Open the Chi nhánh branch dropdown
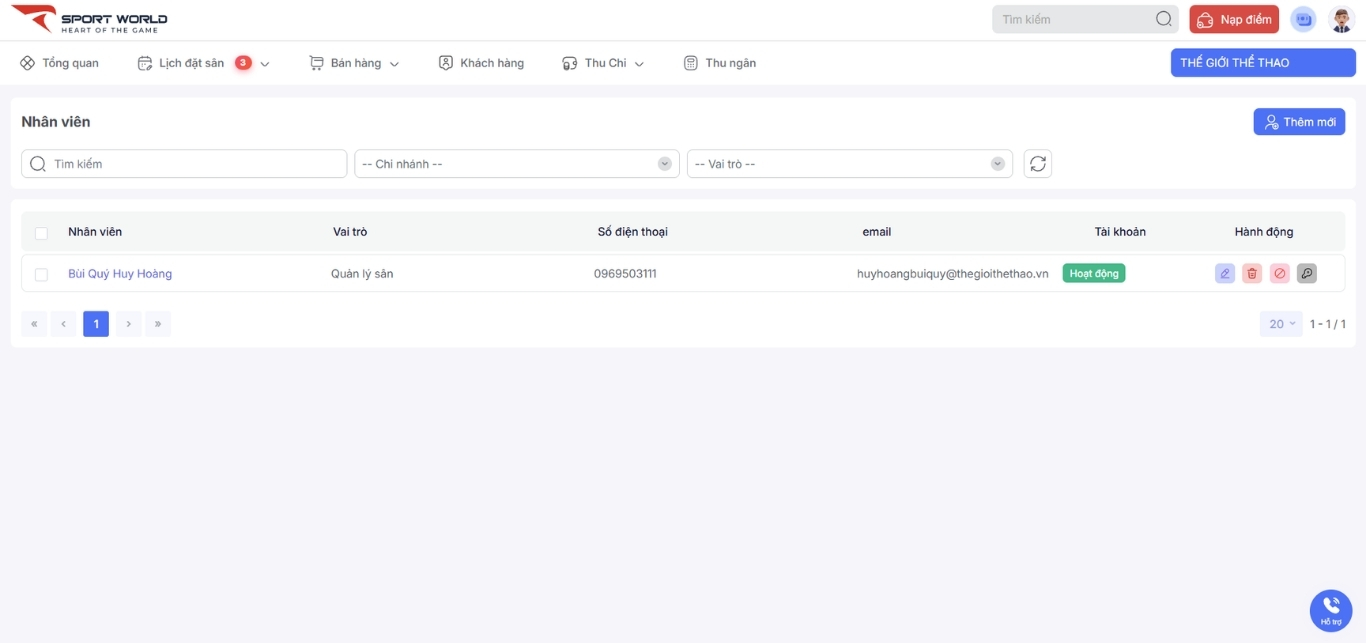 pos(516,164)
